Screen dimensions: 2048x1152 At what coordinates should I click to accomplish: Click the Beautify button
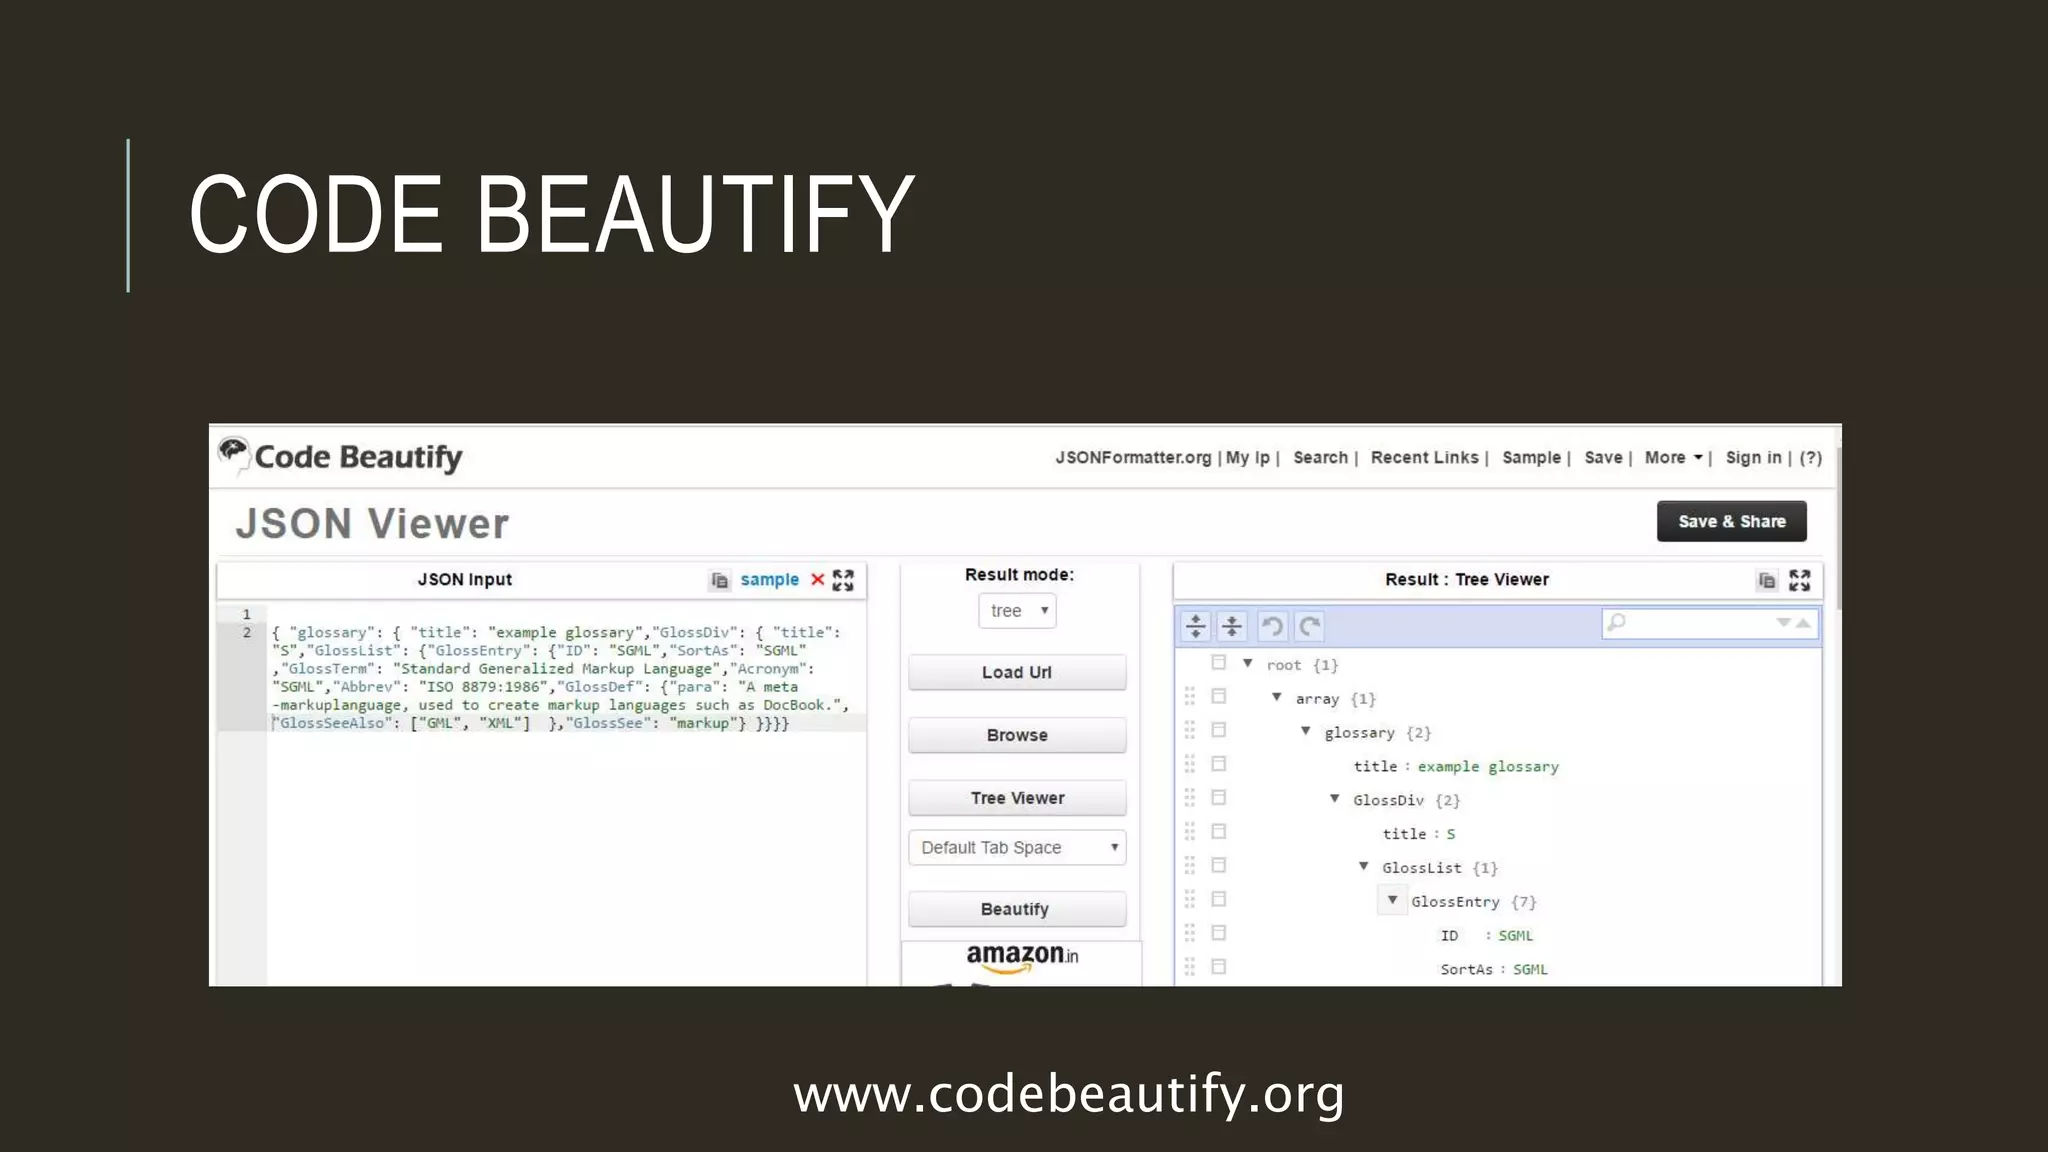coord(1017,909)
